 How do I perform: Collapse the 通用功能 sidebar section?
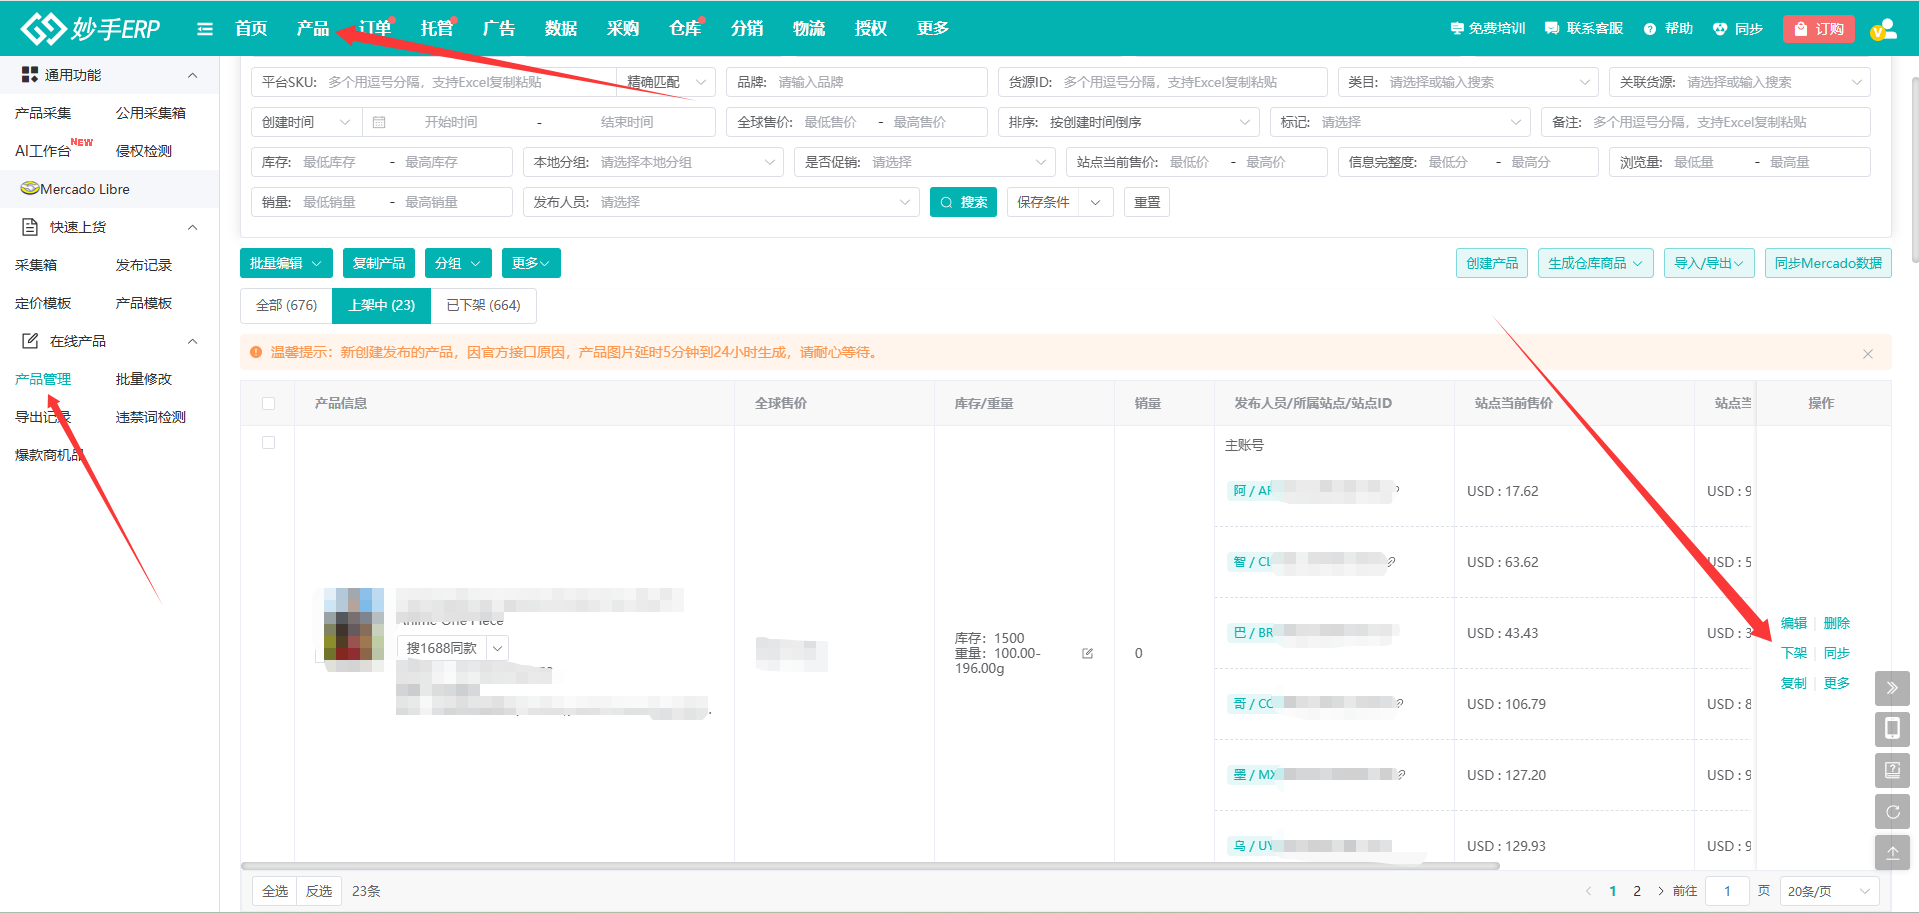pos(192,75)
